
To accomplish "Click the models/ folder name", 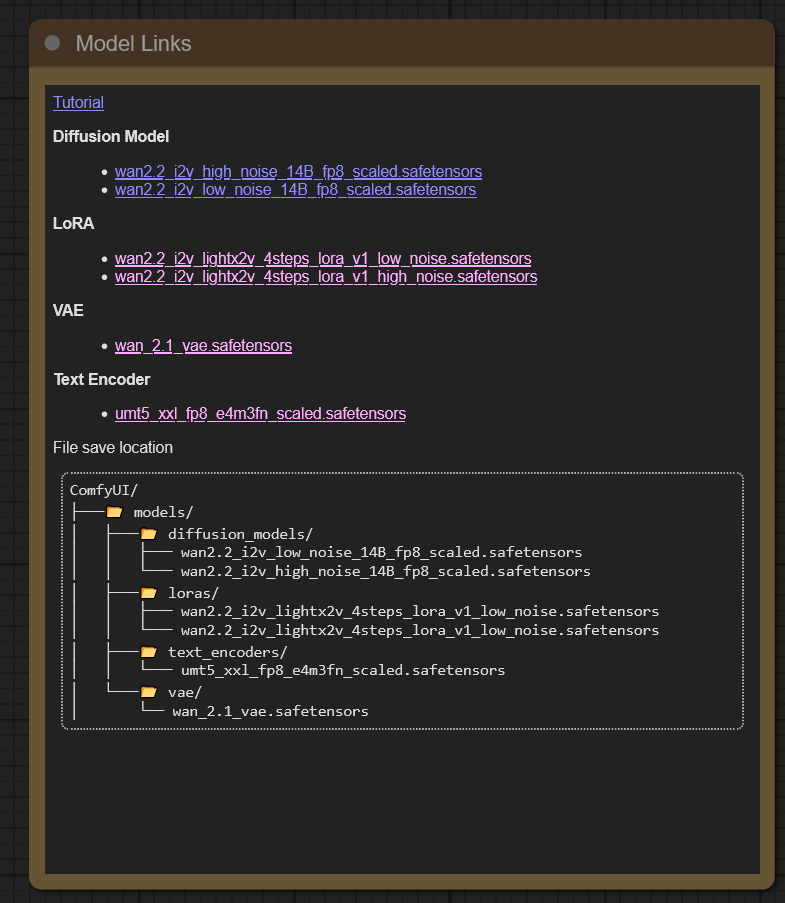I will point(164,512).
